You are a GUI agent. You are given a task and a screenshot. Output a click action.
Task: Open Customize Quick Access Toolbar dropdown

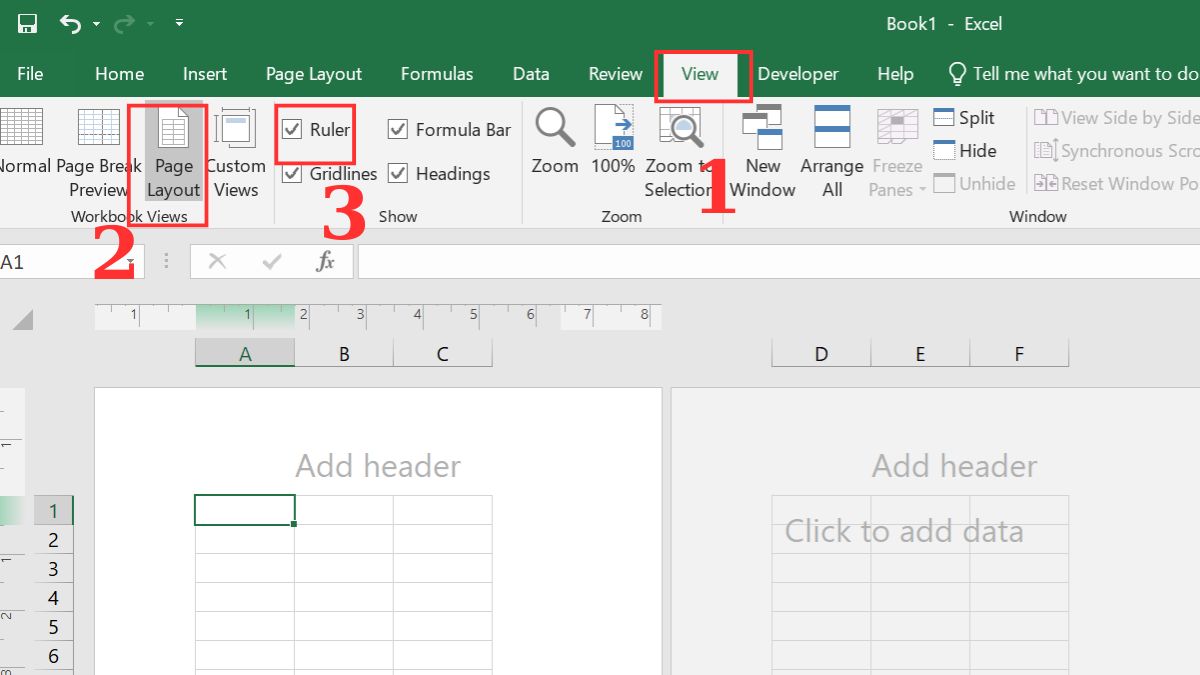click(179, 23)
